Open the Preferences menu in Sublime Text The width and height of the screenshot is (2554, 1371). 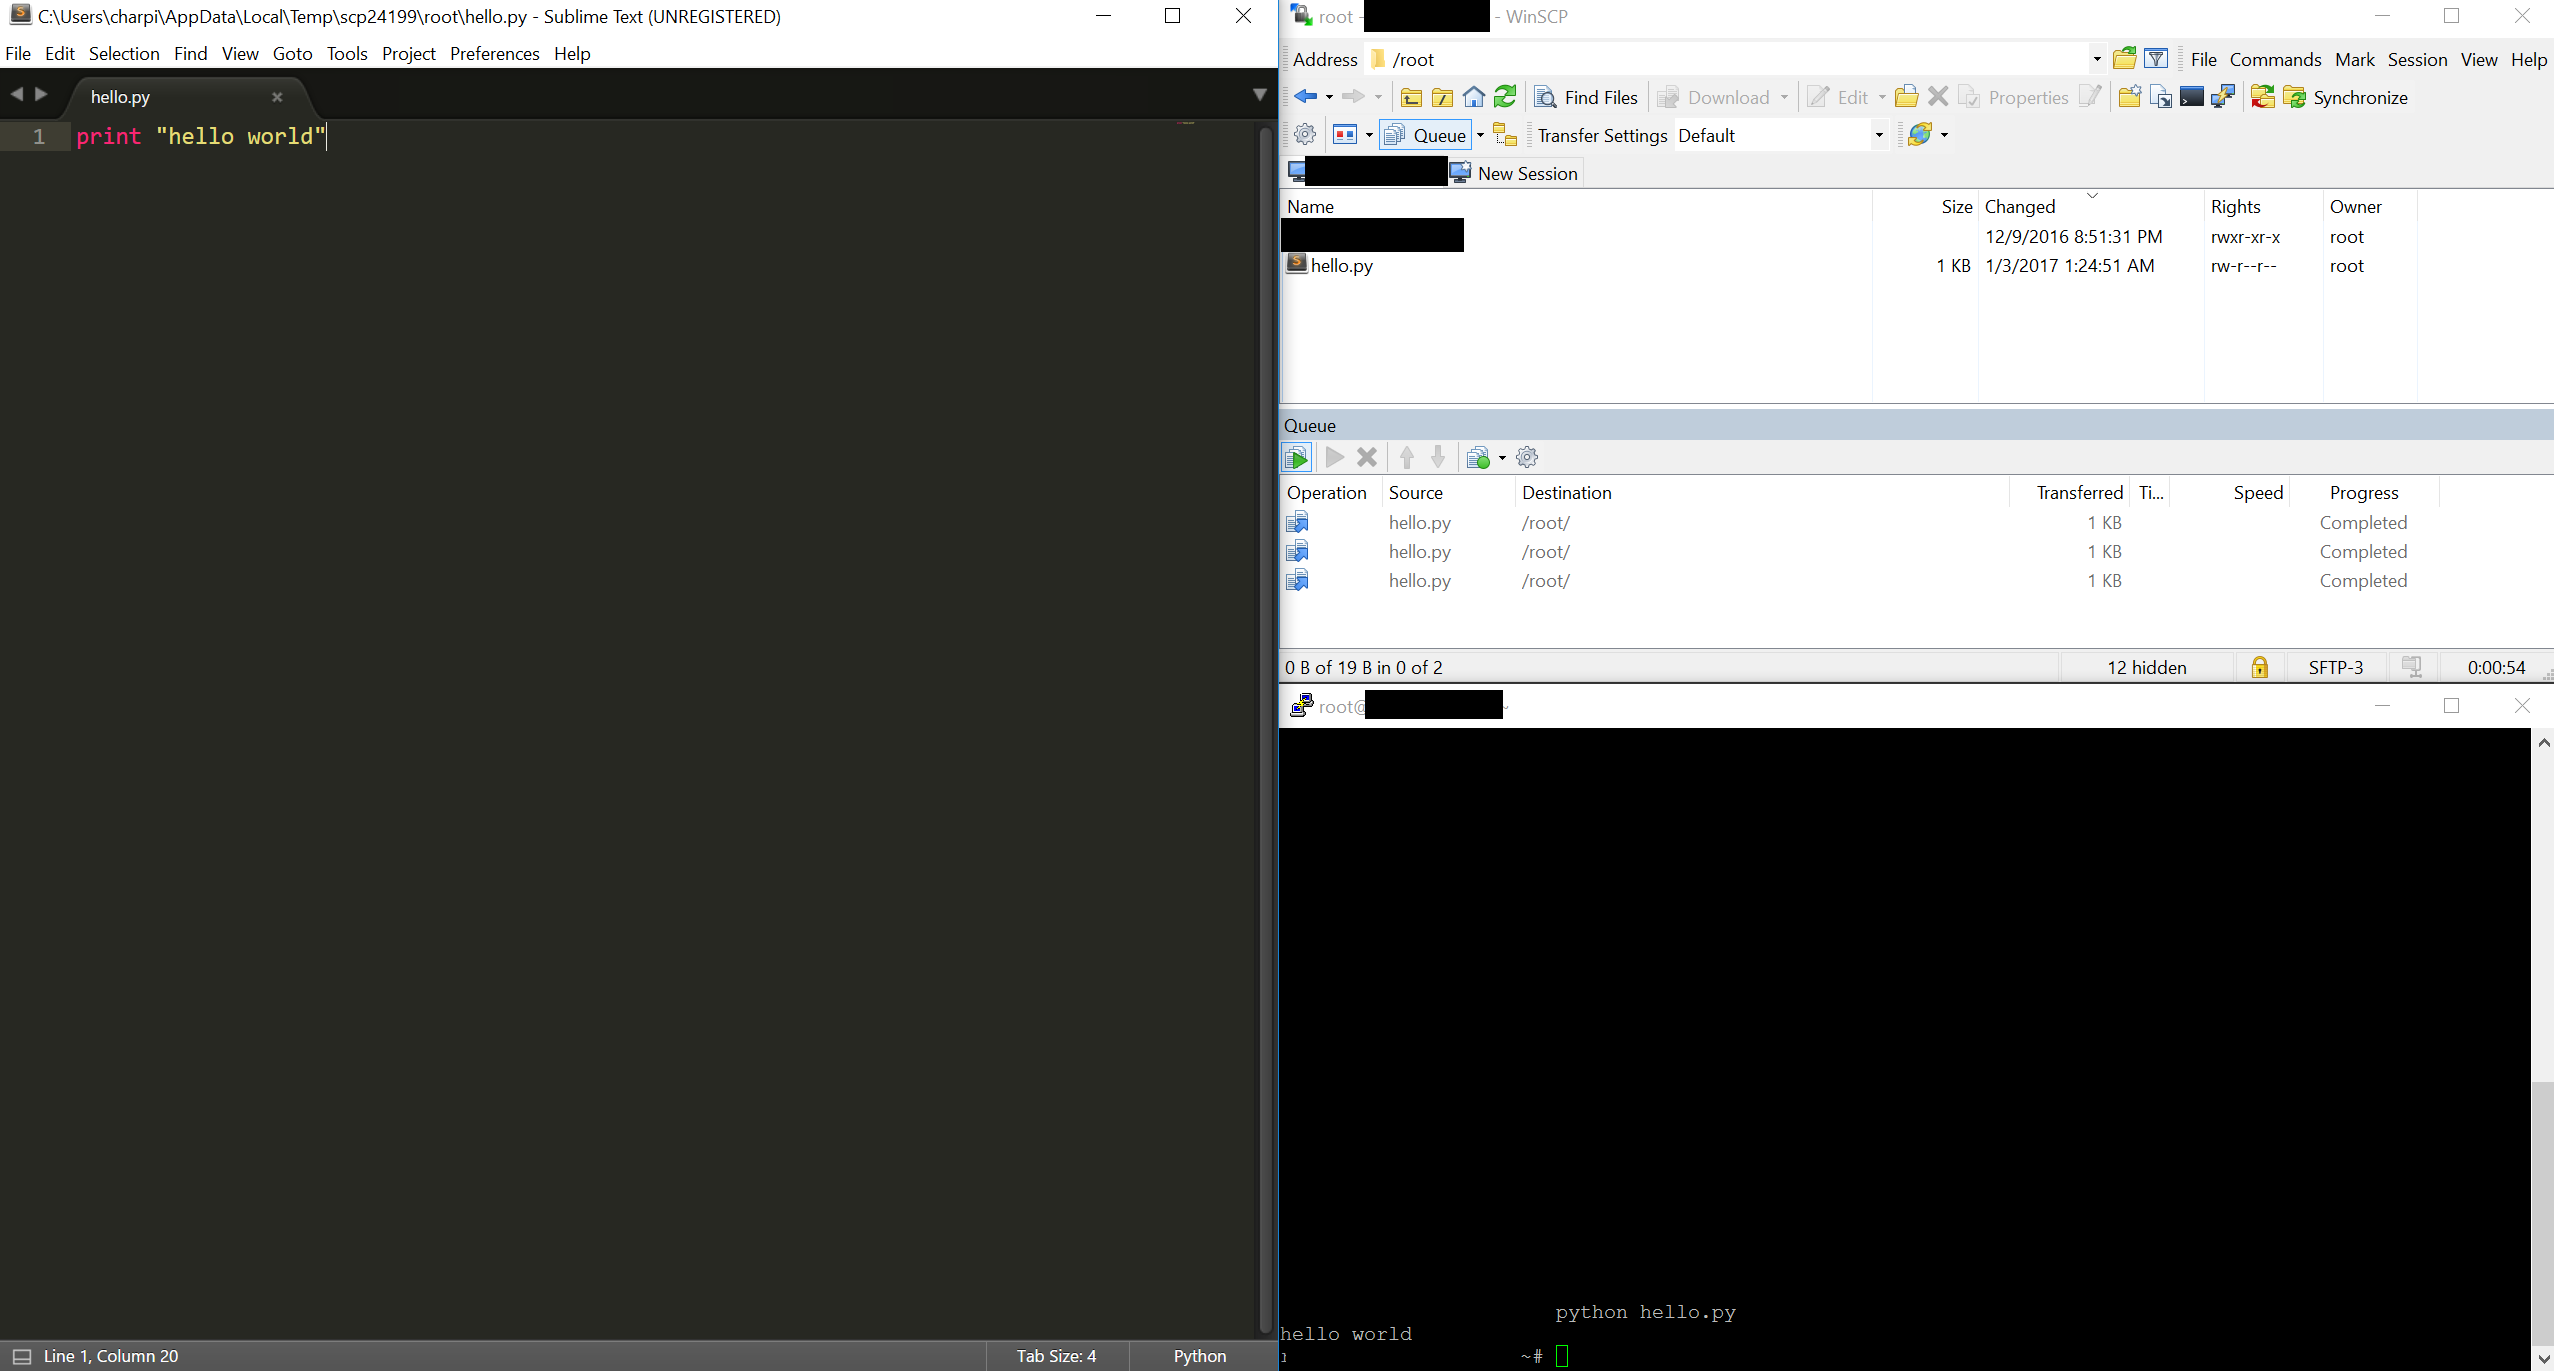(494, 54)
